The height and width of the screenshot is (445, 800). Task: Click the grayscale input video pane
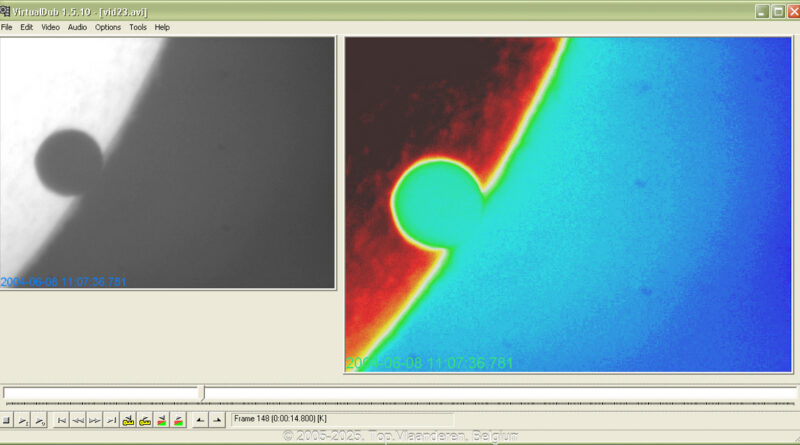(x=167, y=162)
